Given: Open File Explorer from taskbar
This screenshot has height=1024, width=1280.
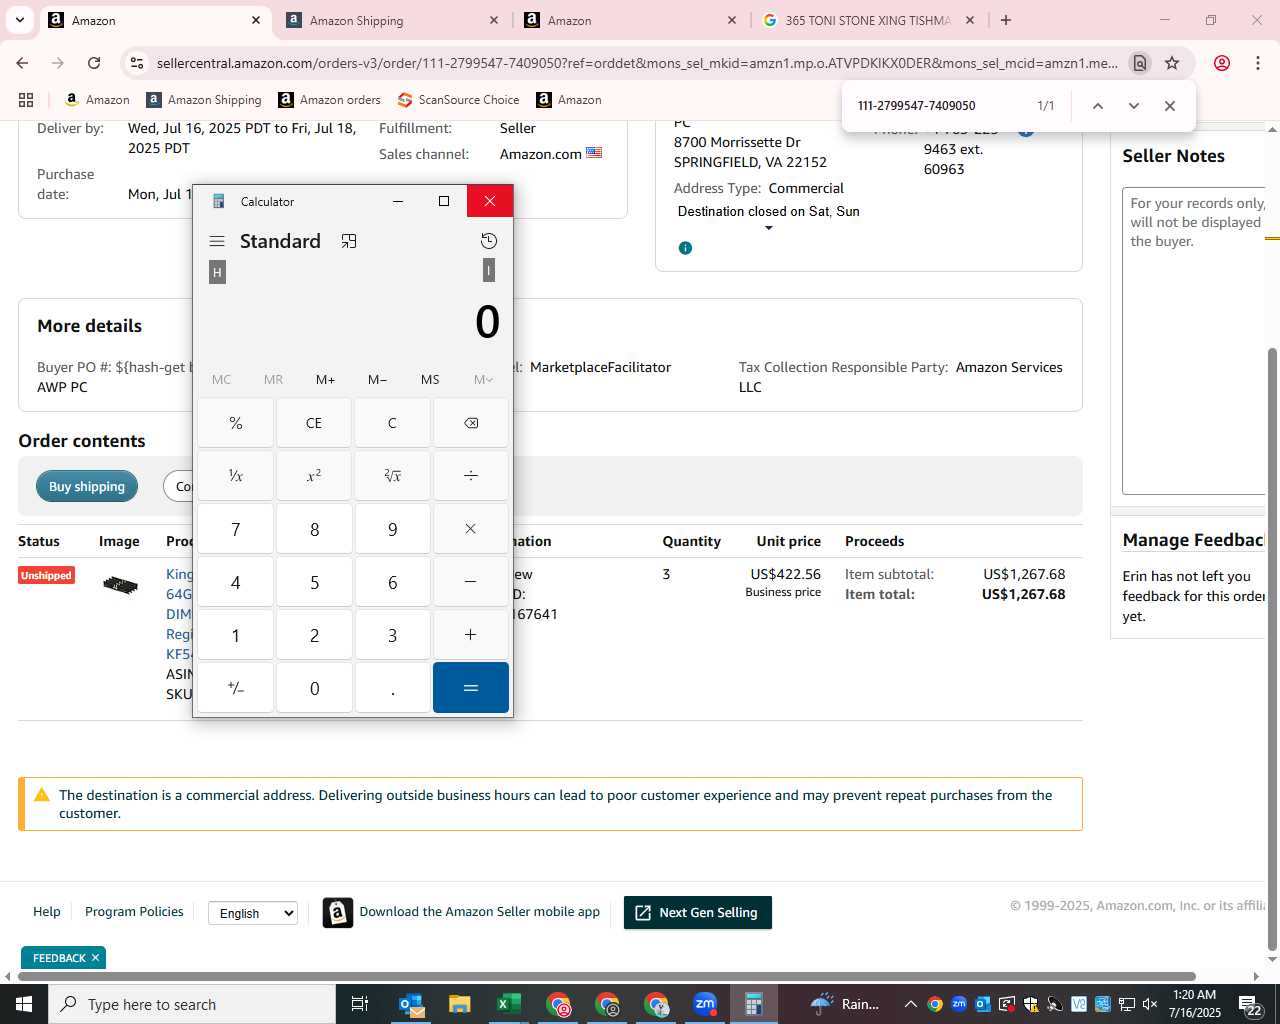Looking at the screenshot, I should click(460, 1004).
